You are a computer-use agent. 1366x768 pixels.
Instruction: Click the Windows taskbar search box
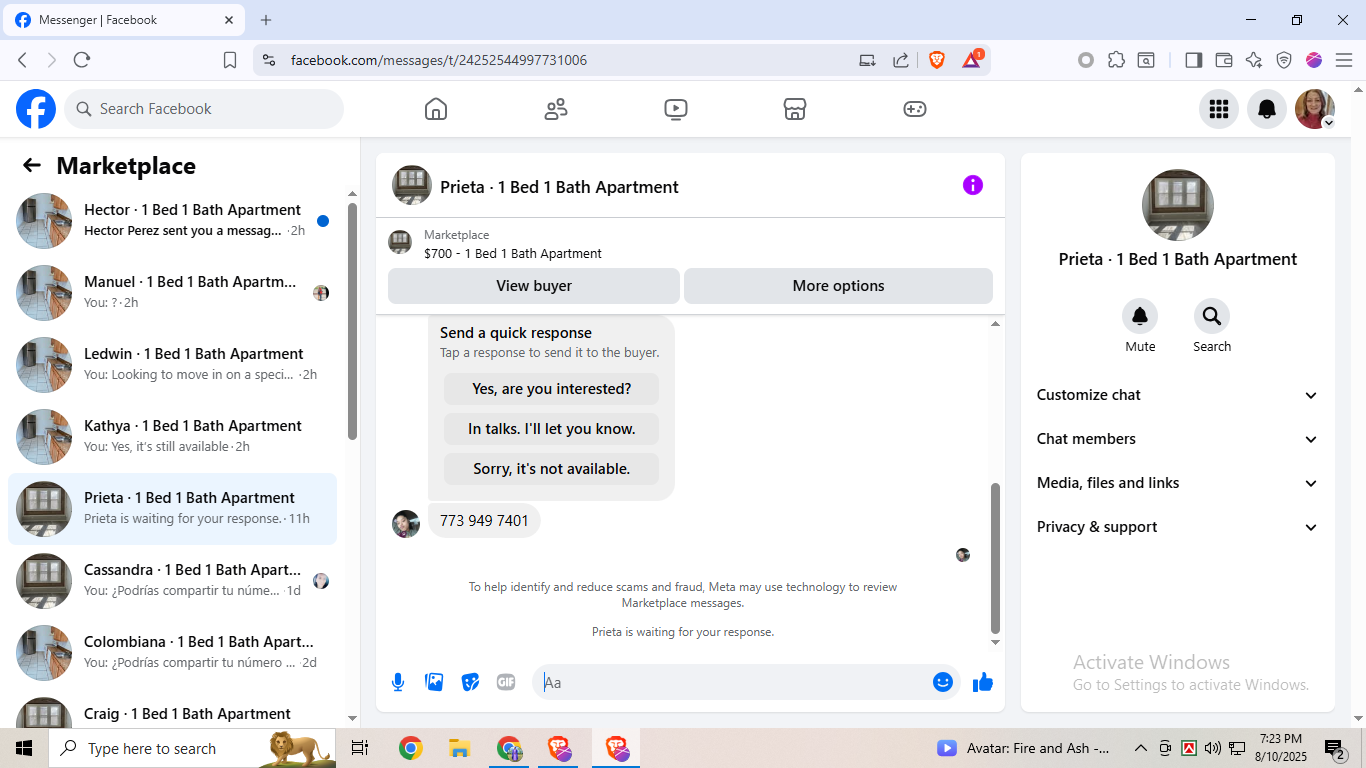tap(192, 748)
